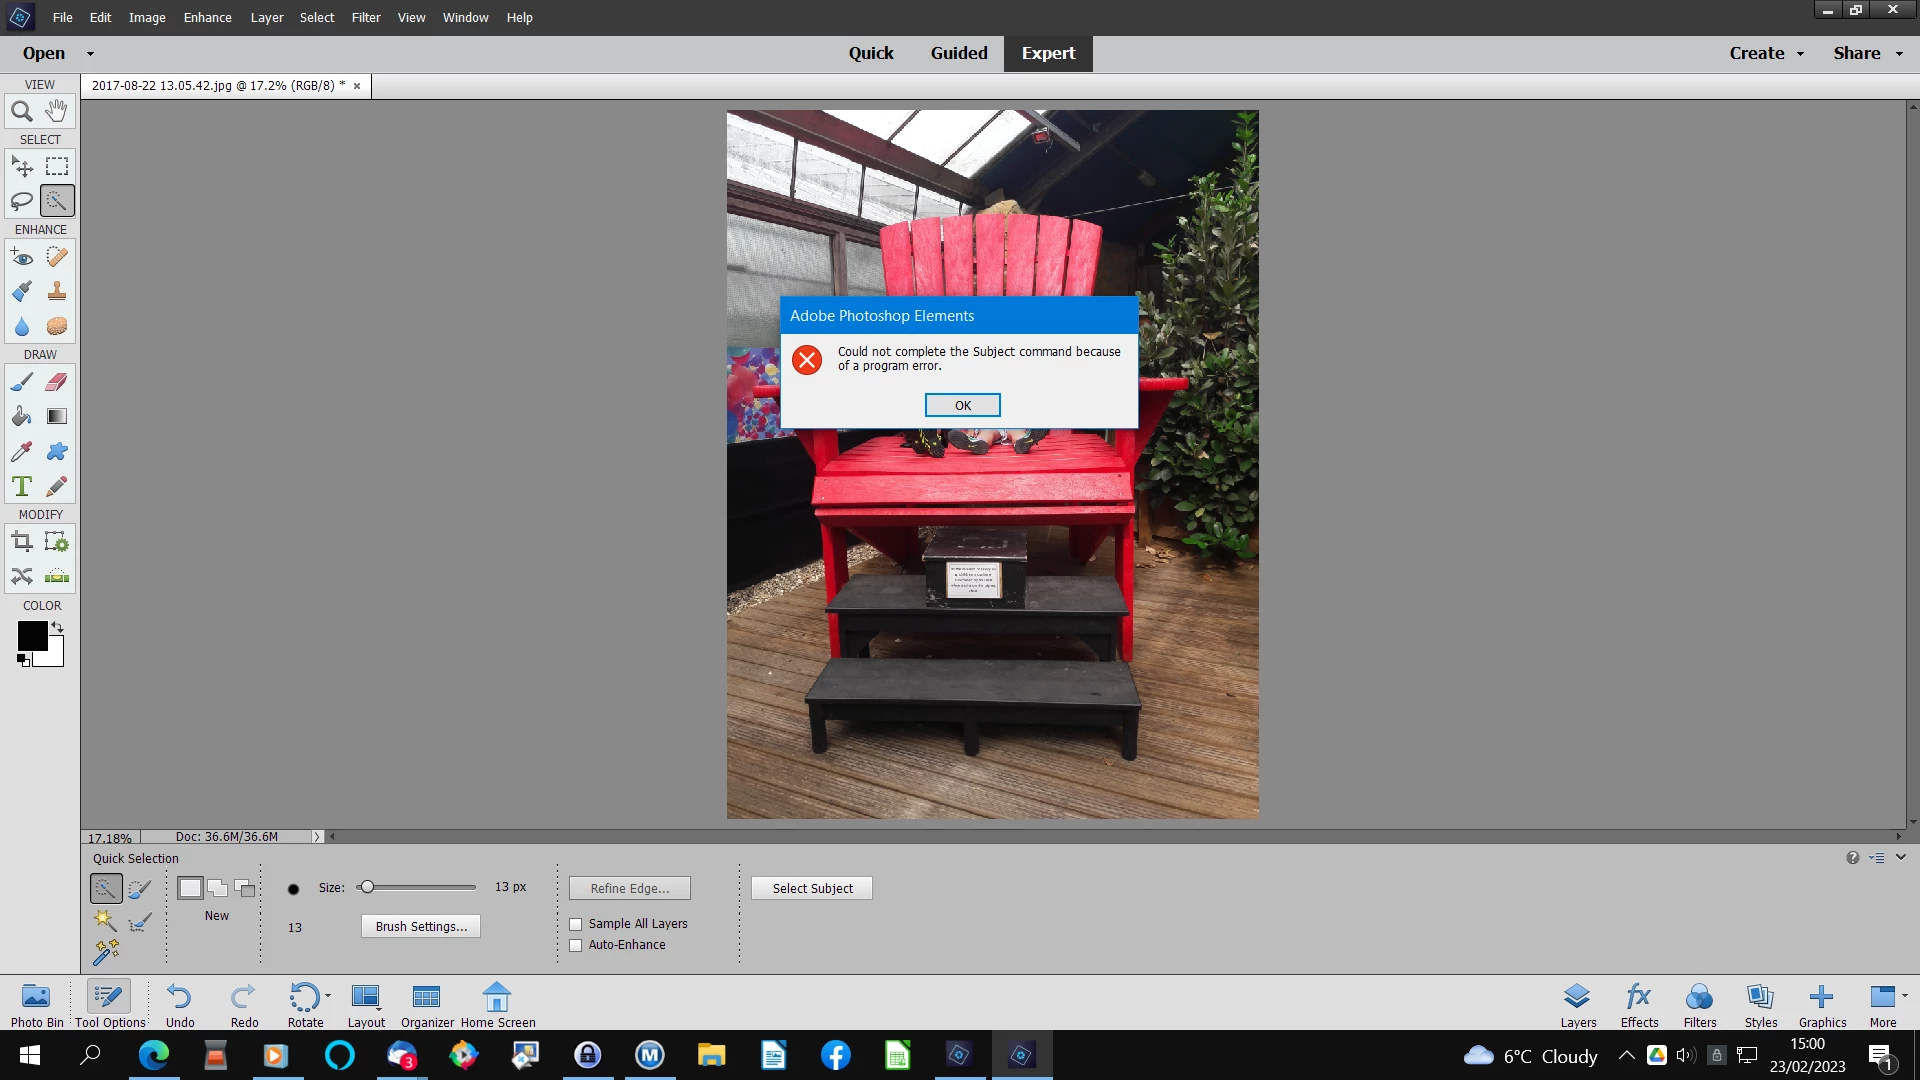The width and height of the screenshot is (1920, 1080).
Task: Select the Lasso tool
Action: [21, 201]
